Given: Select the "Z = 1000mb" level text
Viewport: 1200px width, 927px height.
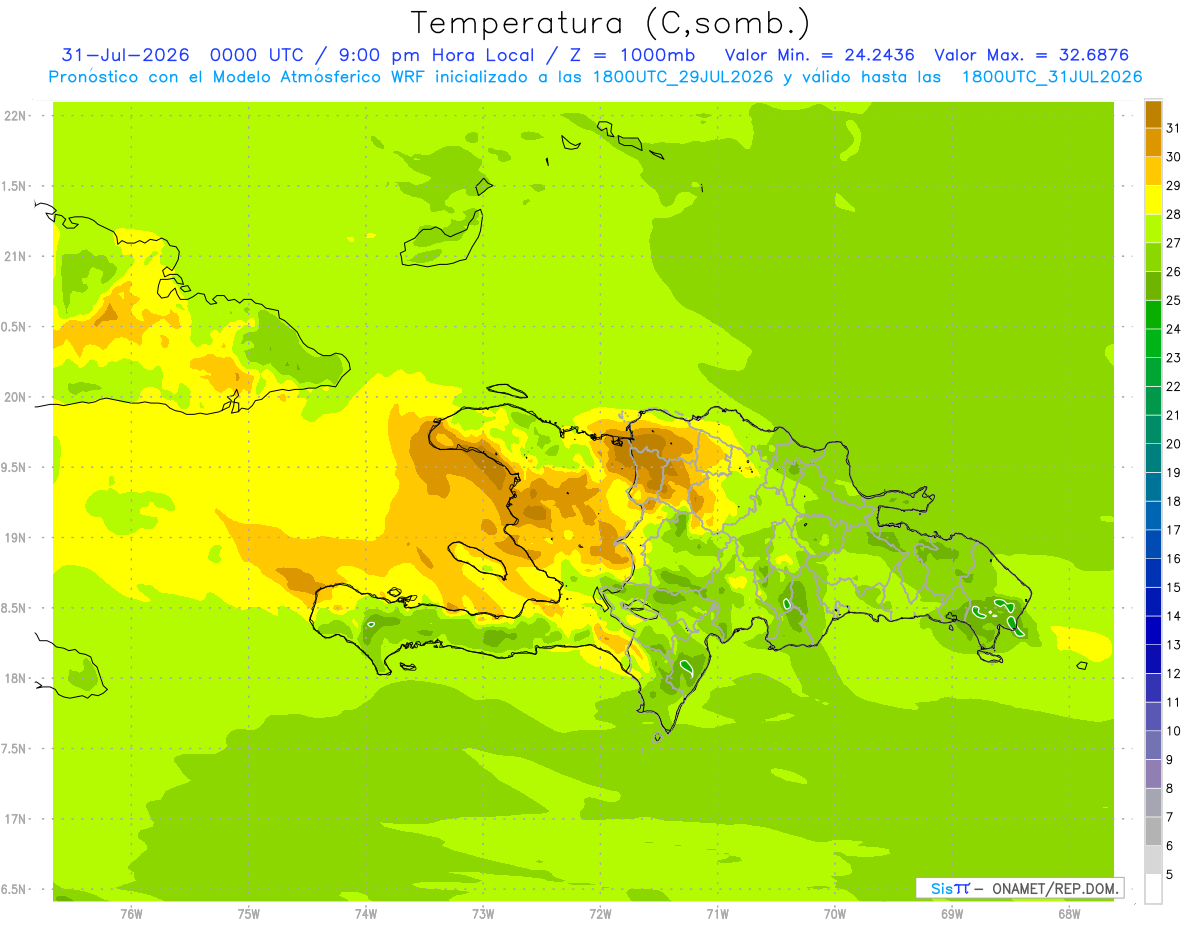Looking at the screenshot, I should pos(633,55).
